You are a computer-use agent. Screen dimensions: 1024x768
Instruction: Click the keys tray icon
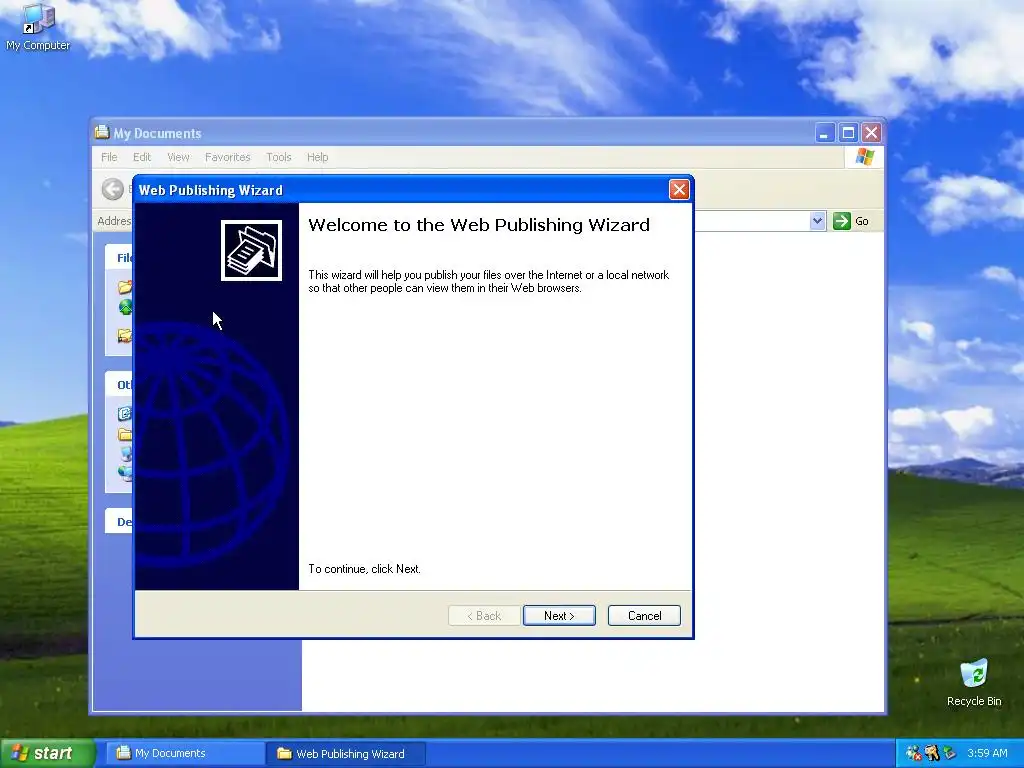(931, 754)
